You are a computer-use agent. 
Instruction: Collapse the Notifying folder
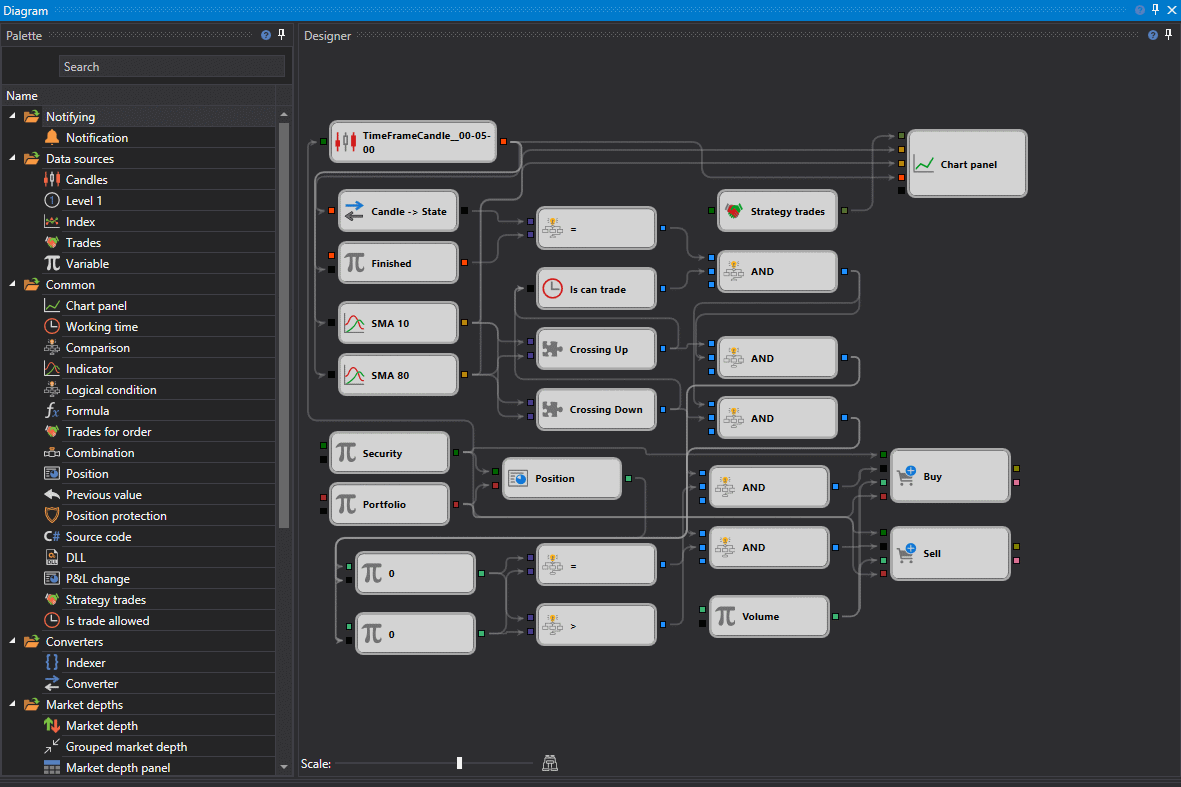12,116
